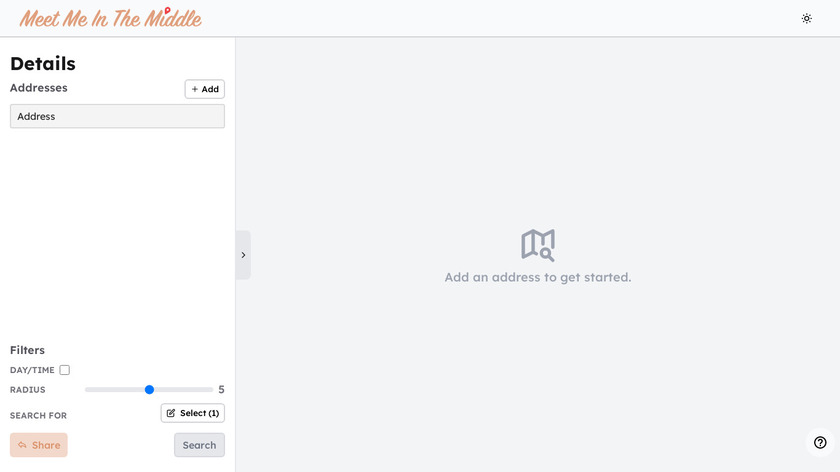Click the Filters section heading

27,350
